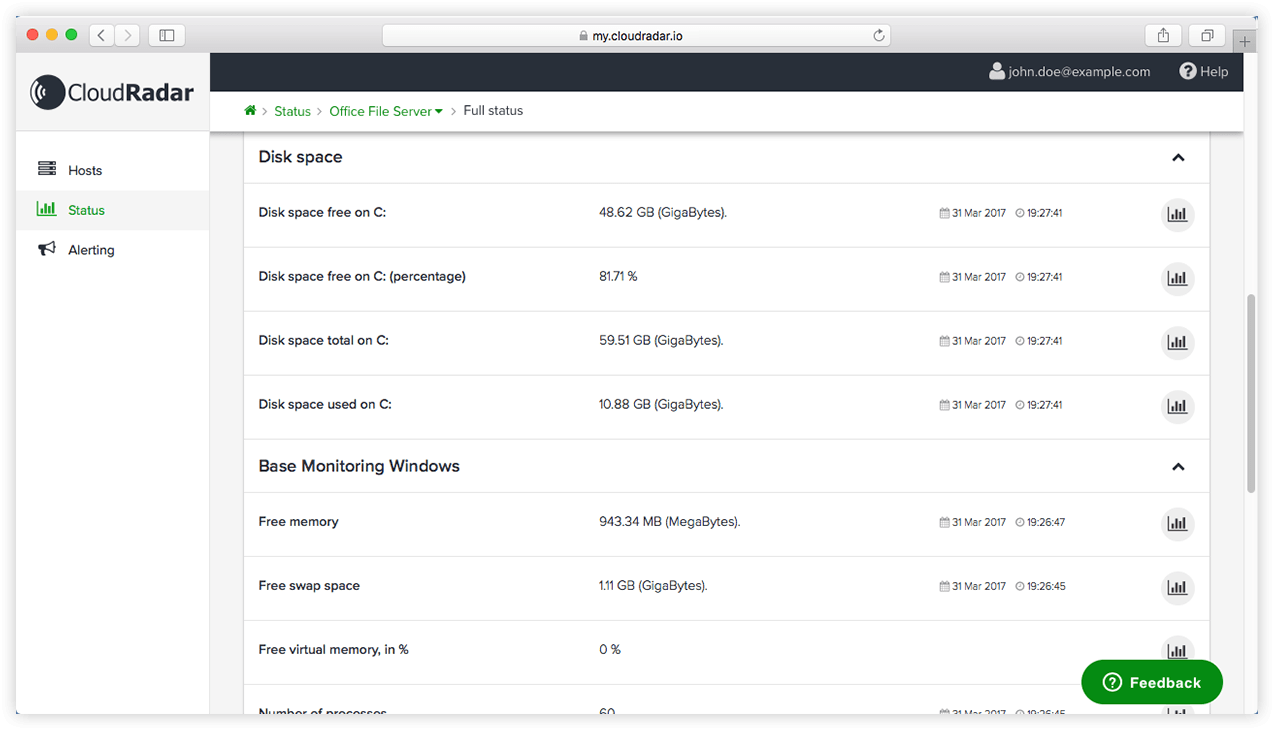Screen dimensions: 1273x730
Task: Click the Safari share button
Action: (1163, 35)
